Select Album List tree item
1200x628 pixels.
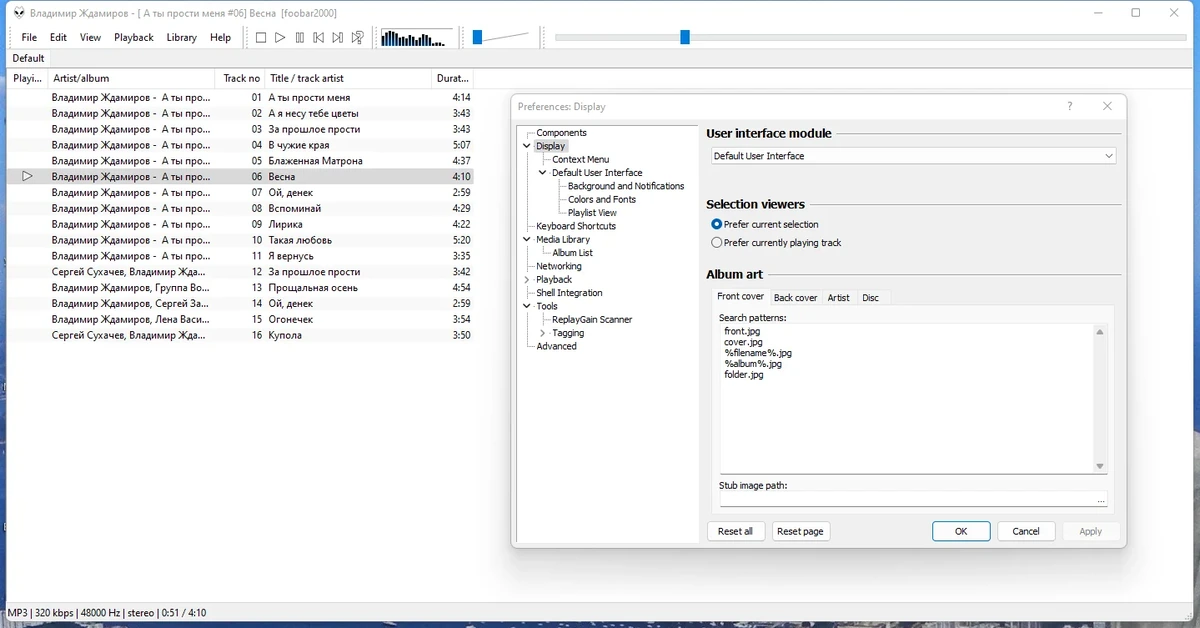pyautogui.click(x=572, y=253)
